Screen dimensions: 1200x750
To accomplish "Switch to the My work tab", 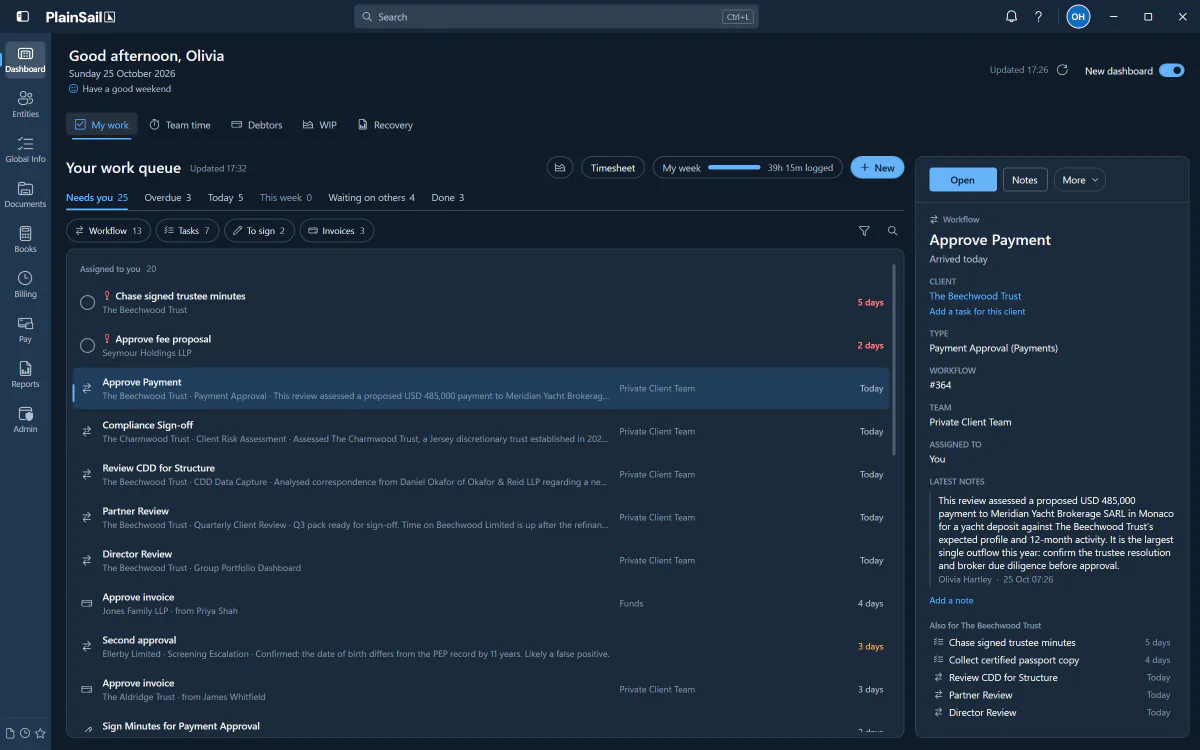I will [102, 125].
